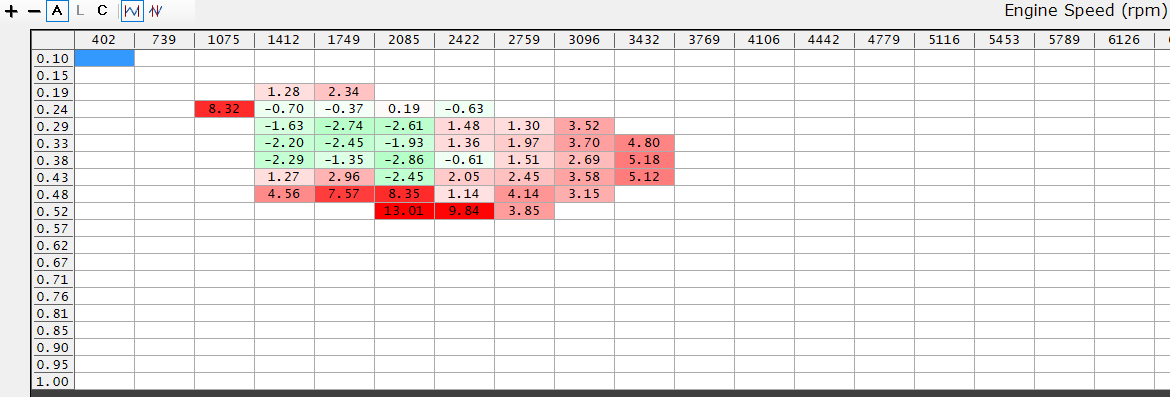Click the cell showing 5.18
1170x397 pixels.
click(x=644, y=160)
